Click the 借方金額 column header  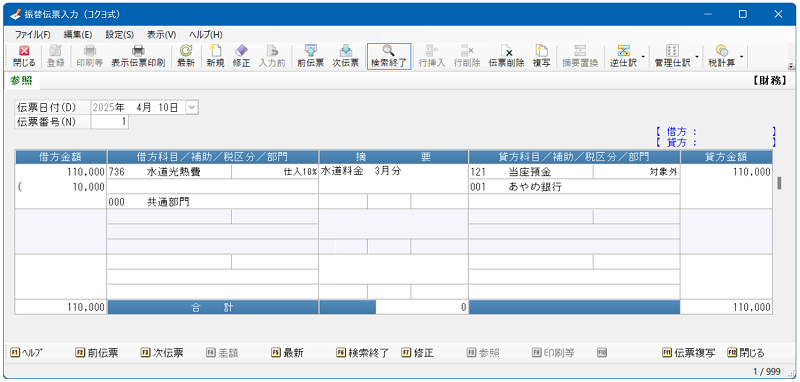point(61,157)
